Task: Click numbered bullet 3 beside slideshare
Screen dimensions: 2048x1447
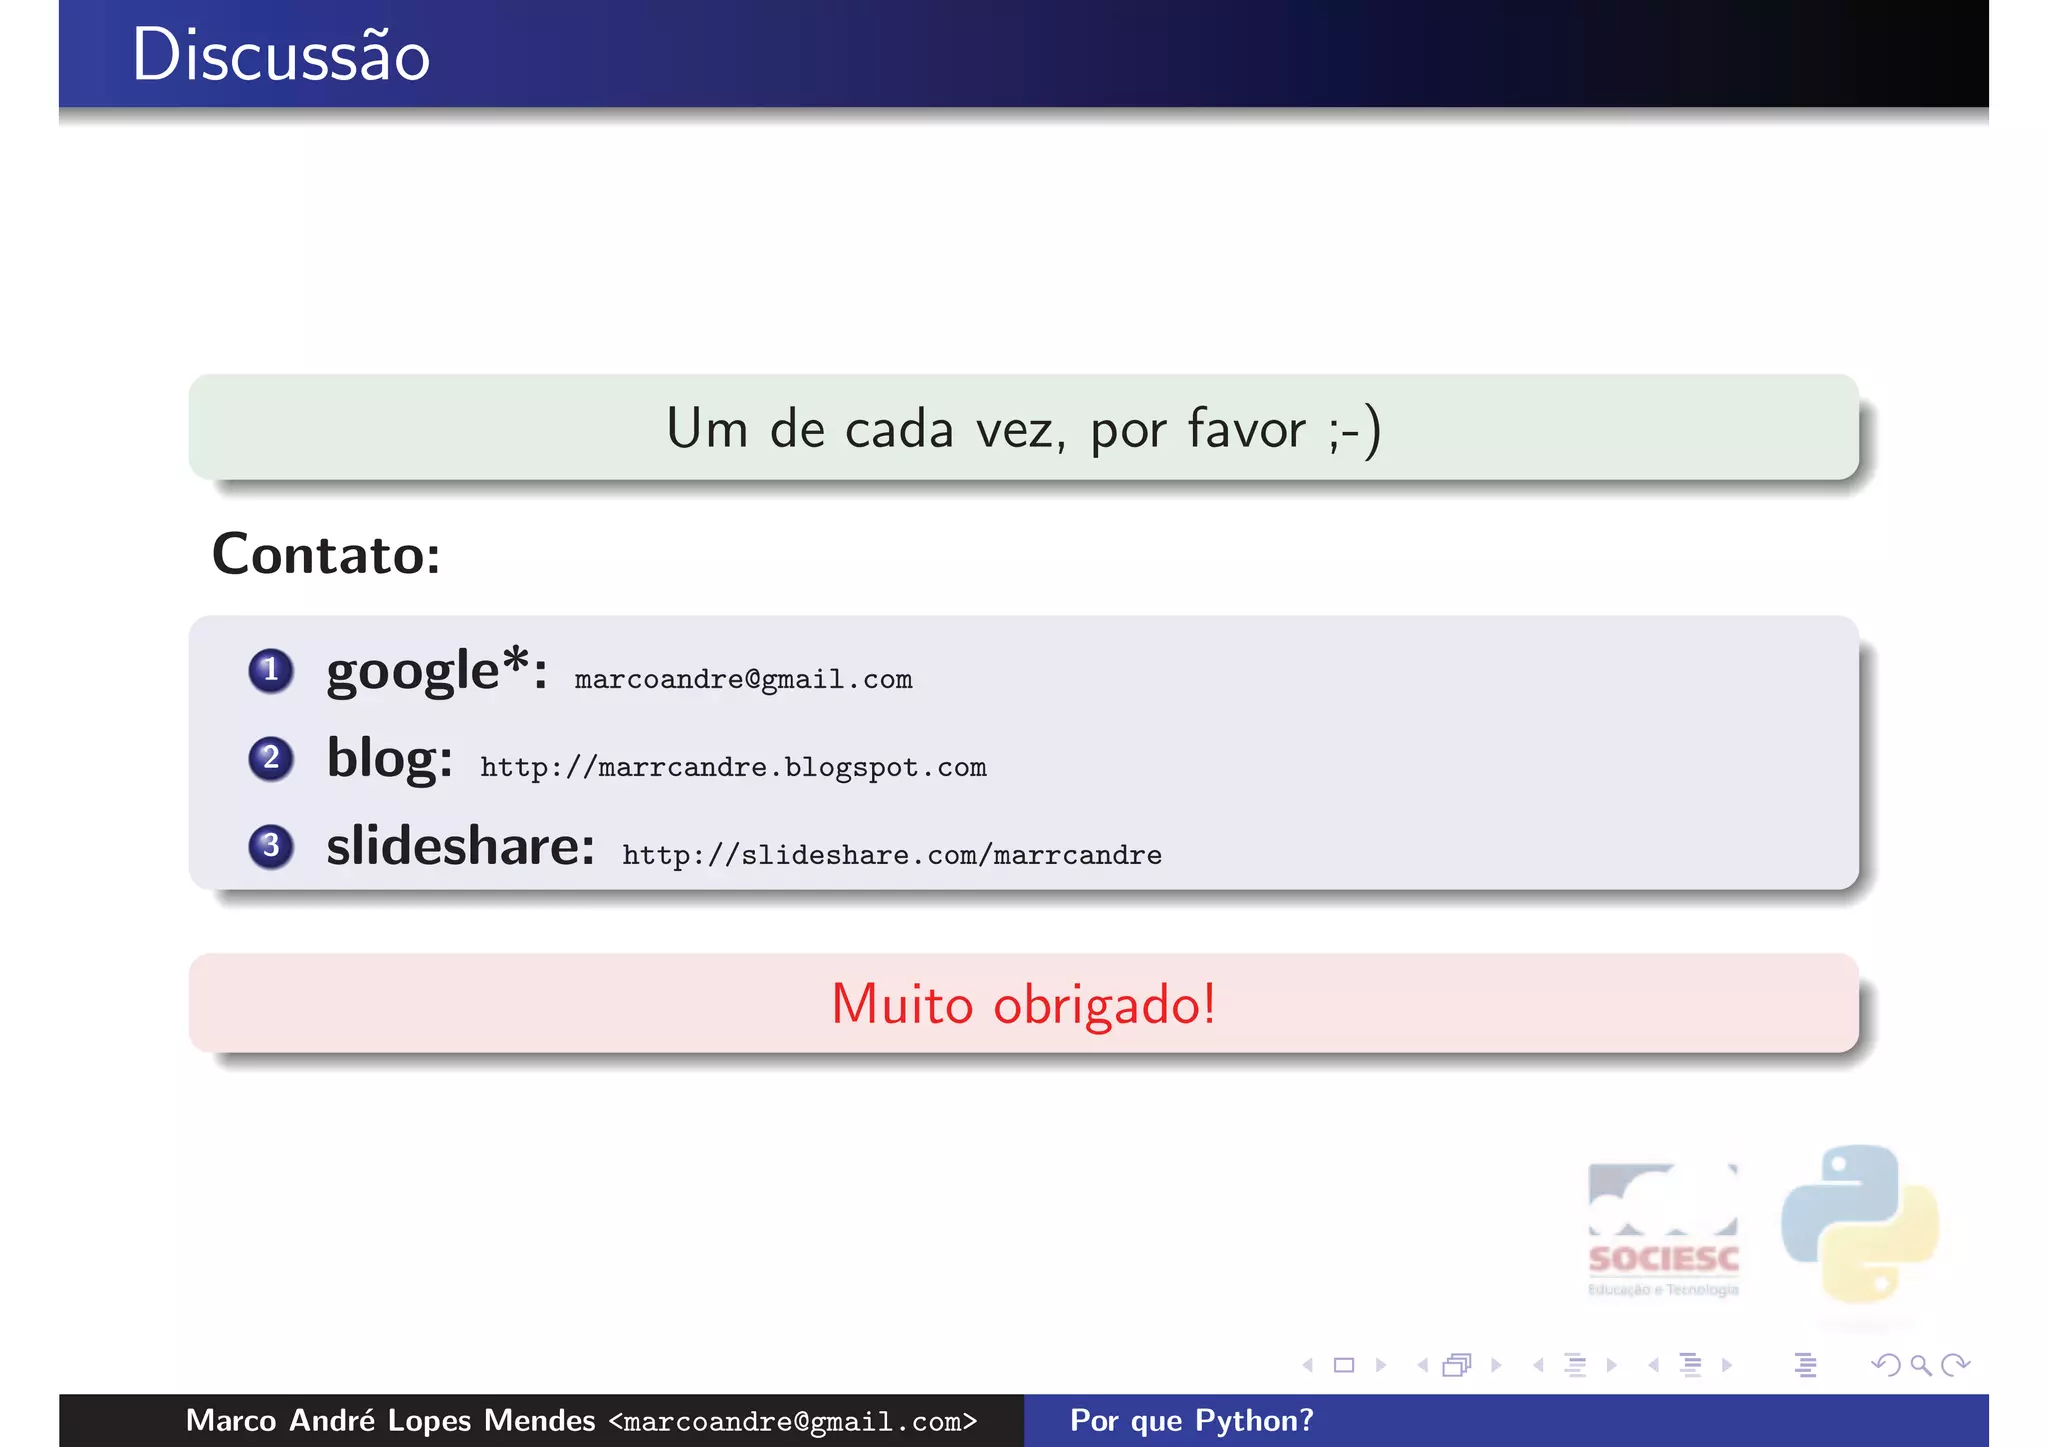Action: click(271, 846)
